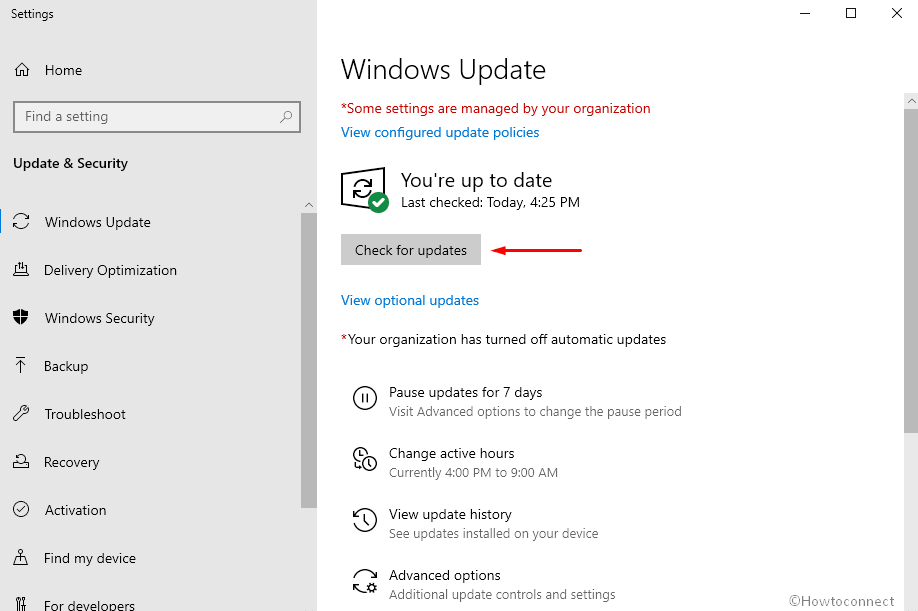Select the Windows Security shield icon
This screenshot has width=918, height=611.
21,318
